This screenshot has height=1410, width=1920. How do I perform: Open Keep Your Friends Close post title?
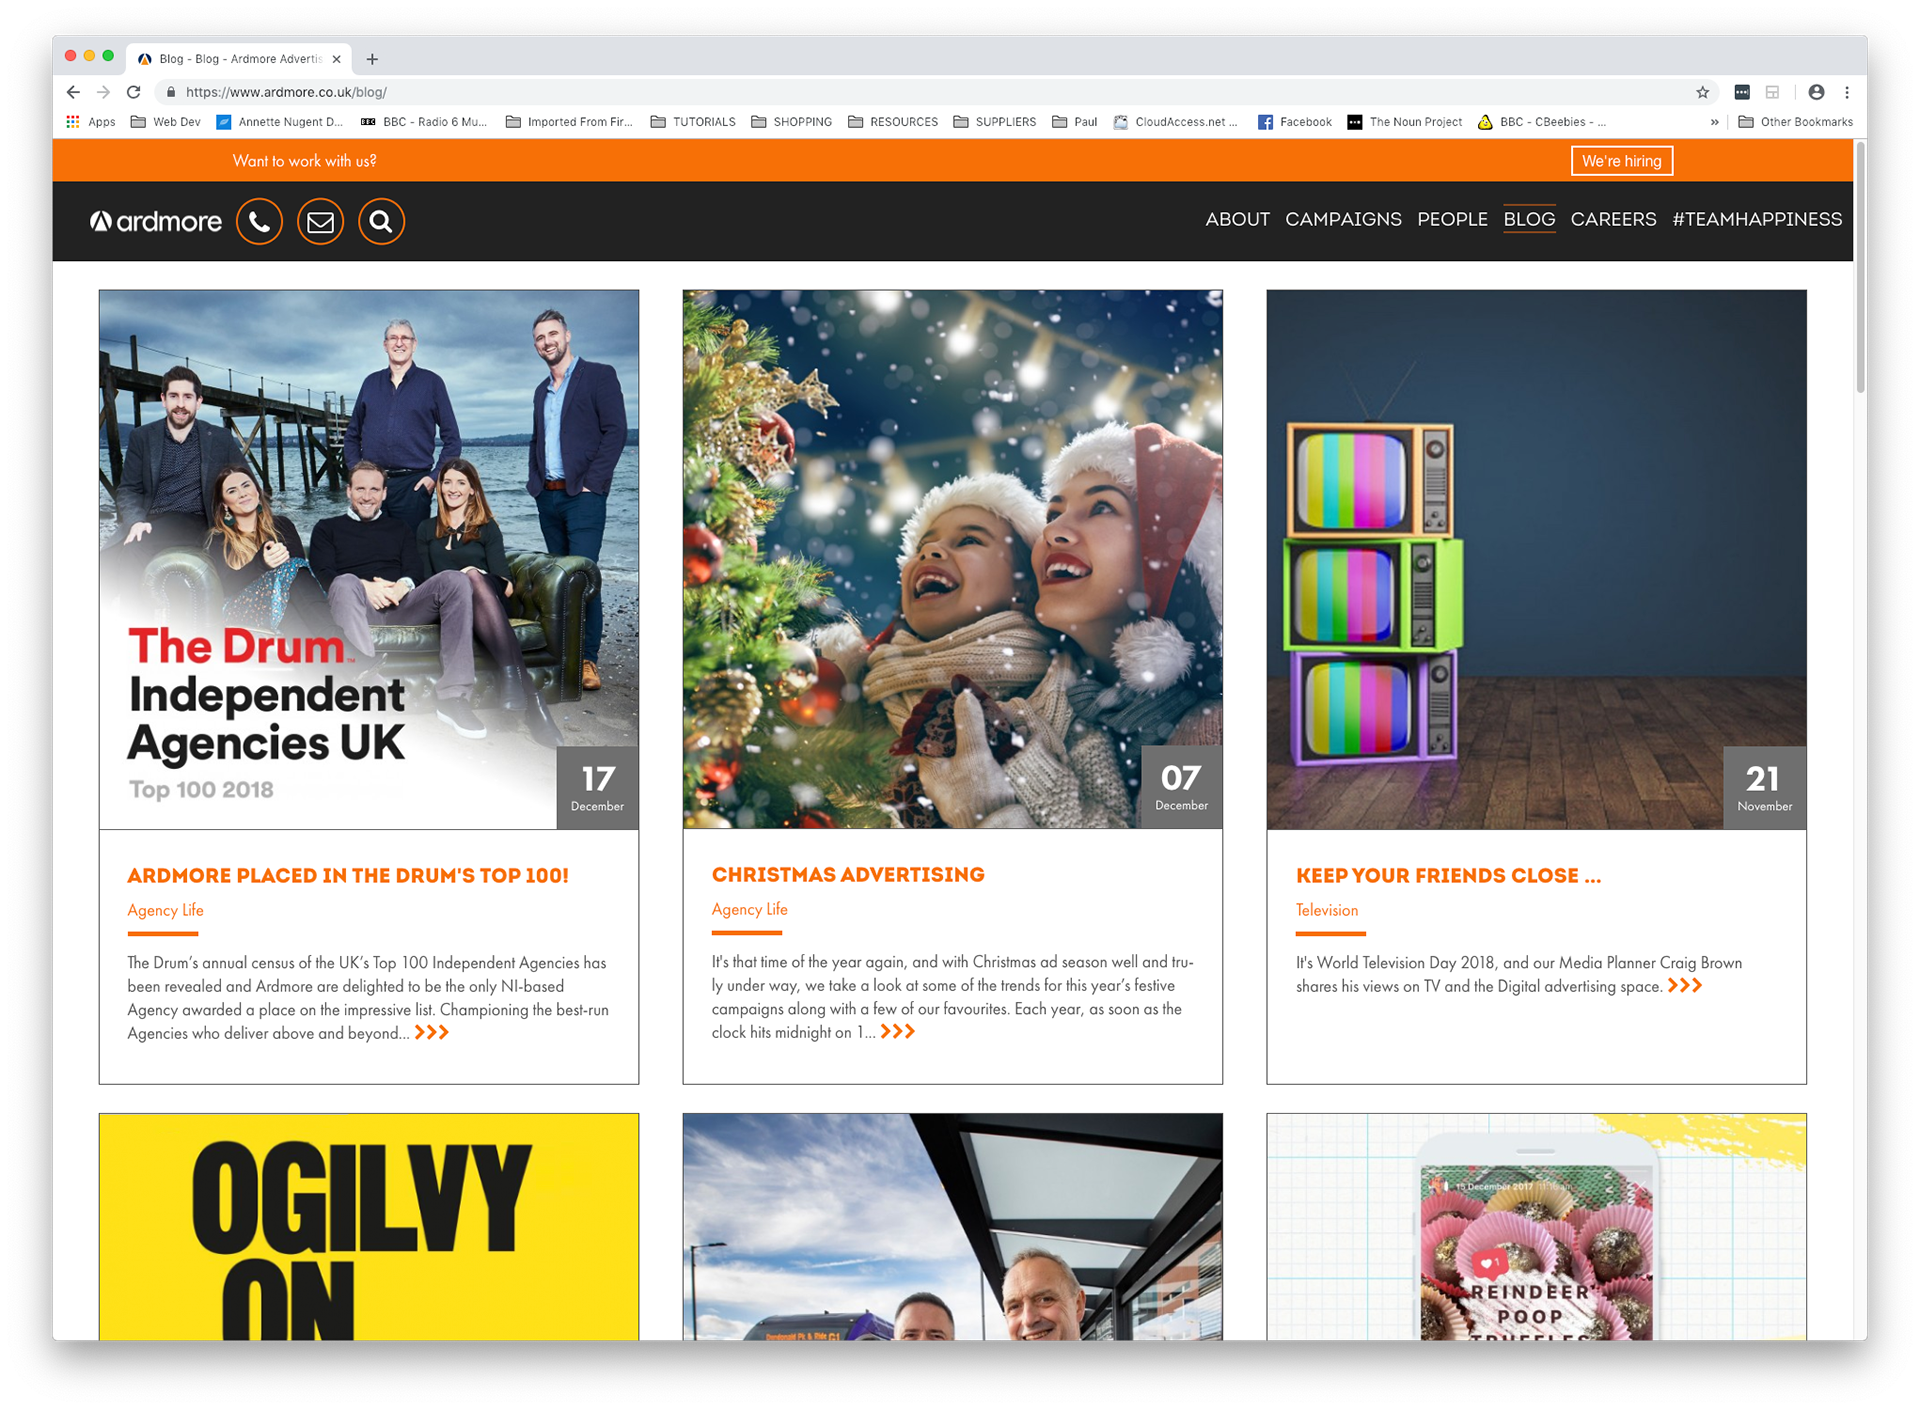pos(1448,875)
